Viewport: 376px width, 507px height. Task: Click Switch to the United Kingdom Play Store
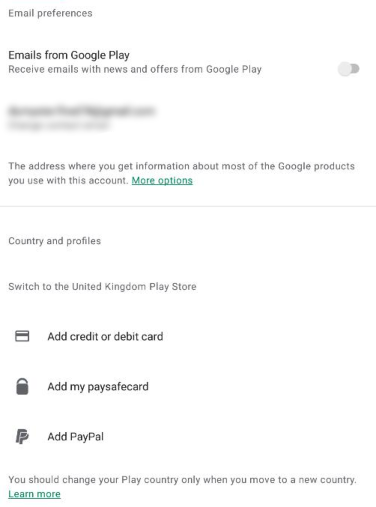(102, 286)
